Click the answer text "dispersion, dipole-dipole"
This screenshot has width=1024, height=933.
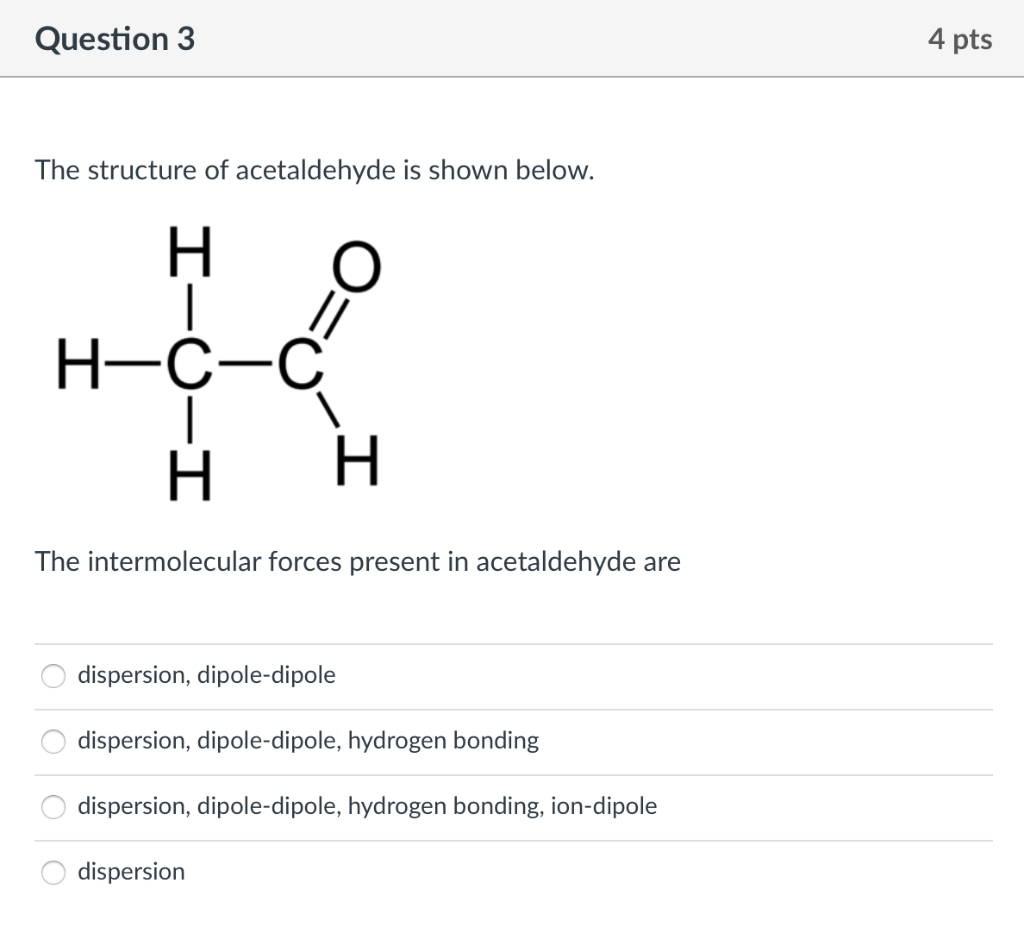coord(206,675)
